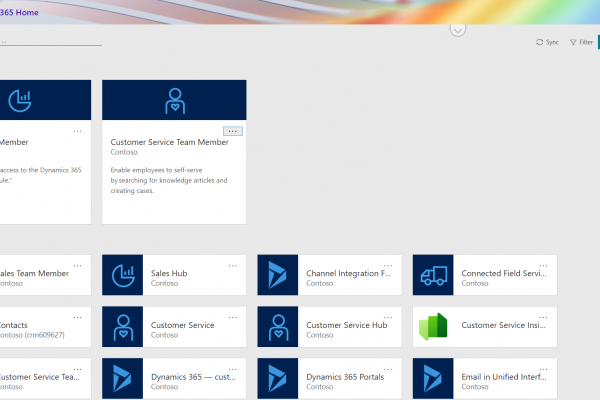The width and height of the screenshot is (600, 400).
Task: Click the green Customer Service Insights icon
Action: (433, 327)
